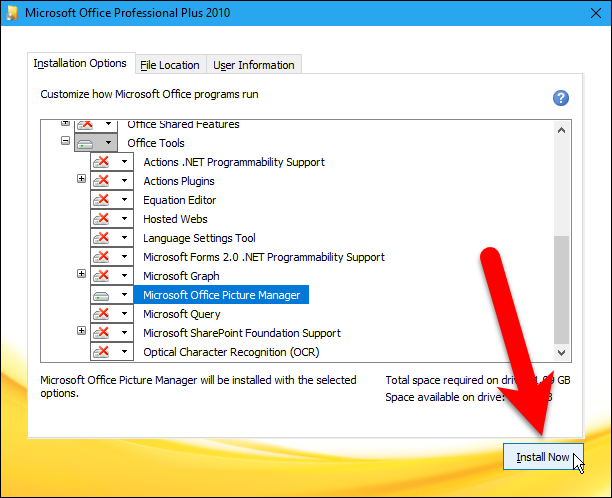Click the scrollbar down arrow in feature list
This screenshot has height=498, width=612.
point(562,353)
